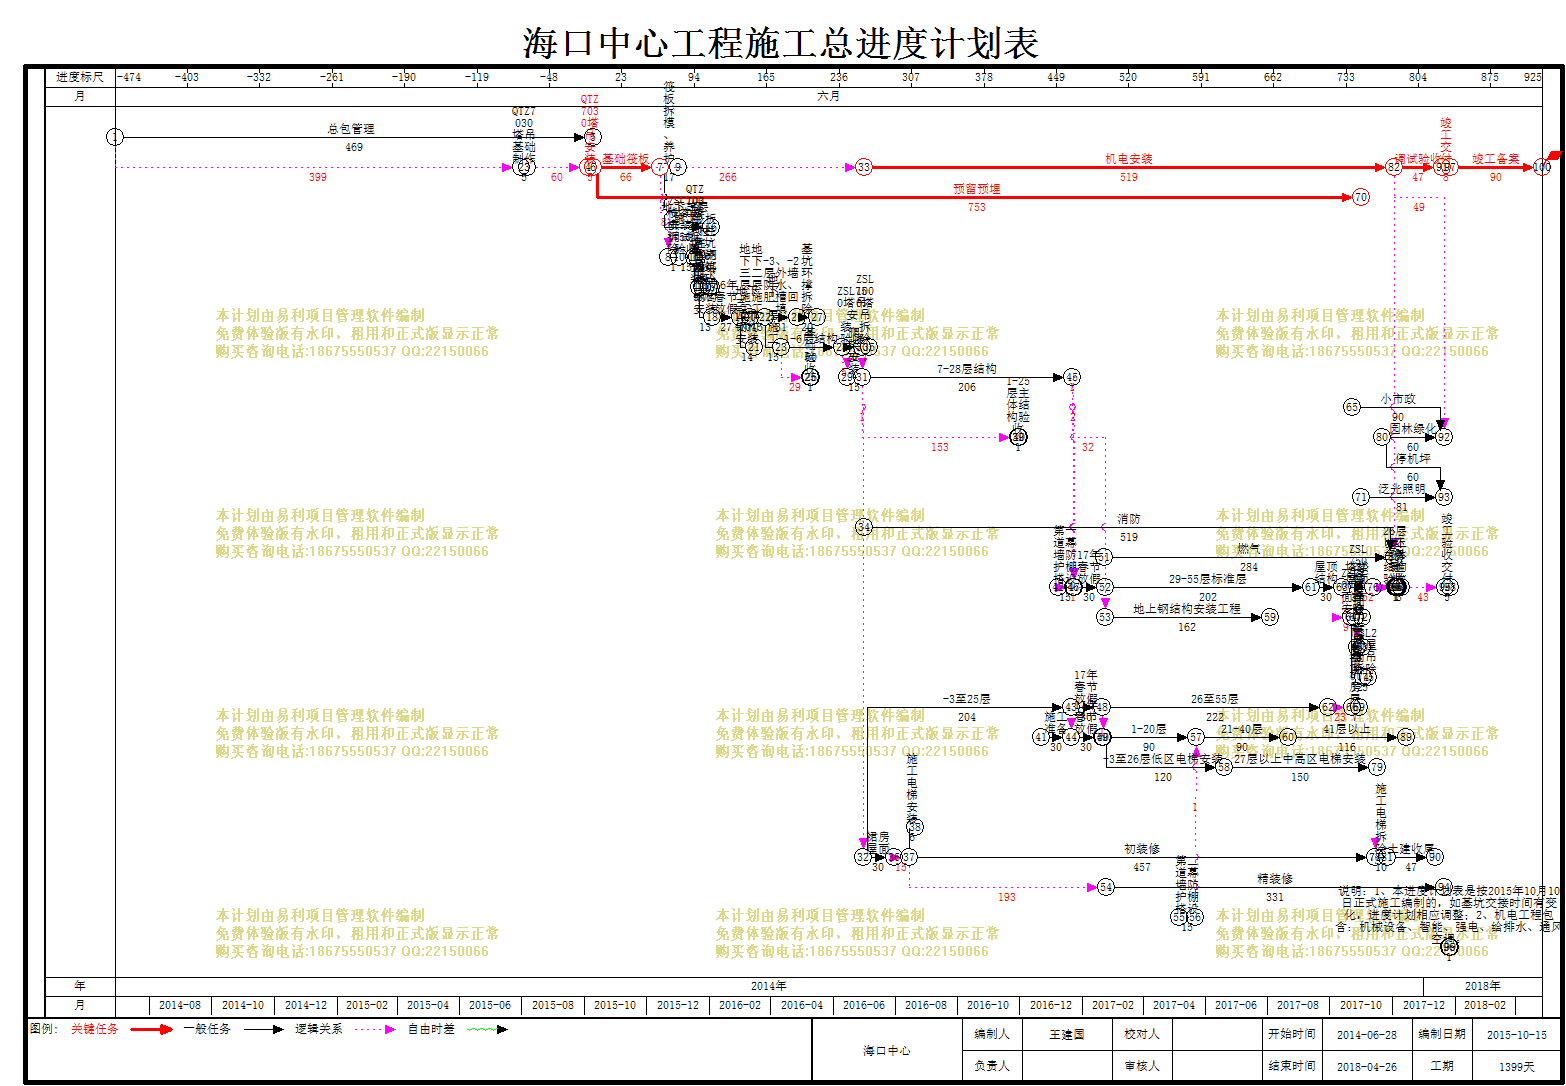Click the free float value 193
This screenshot has height=1086, width=1566.
pos(1007,898)
